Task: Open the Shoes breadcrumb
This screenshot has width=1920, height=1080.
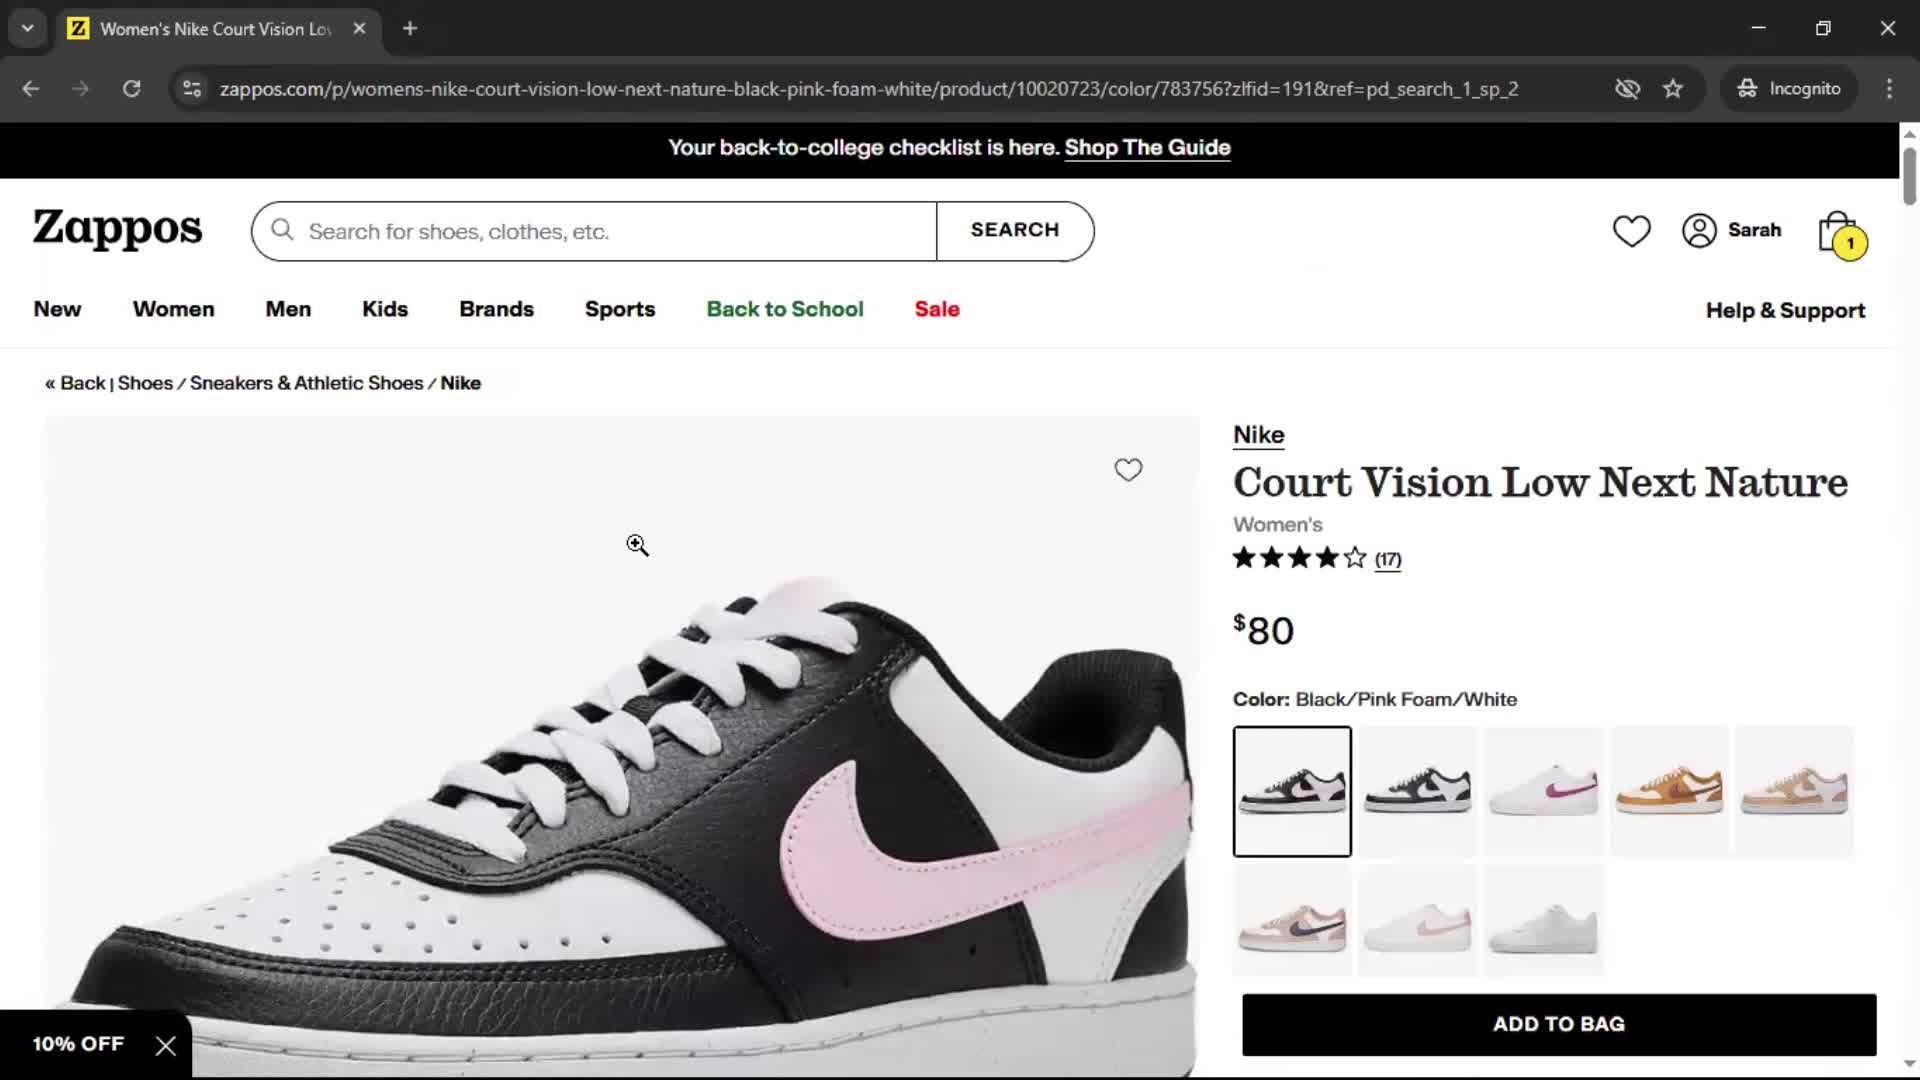Action: click(145, 383)
